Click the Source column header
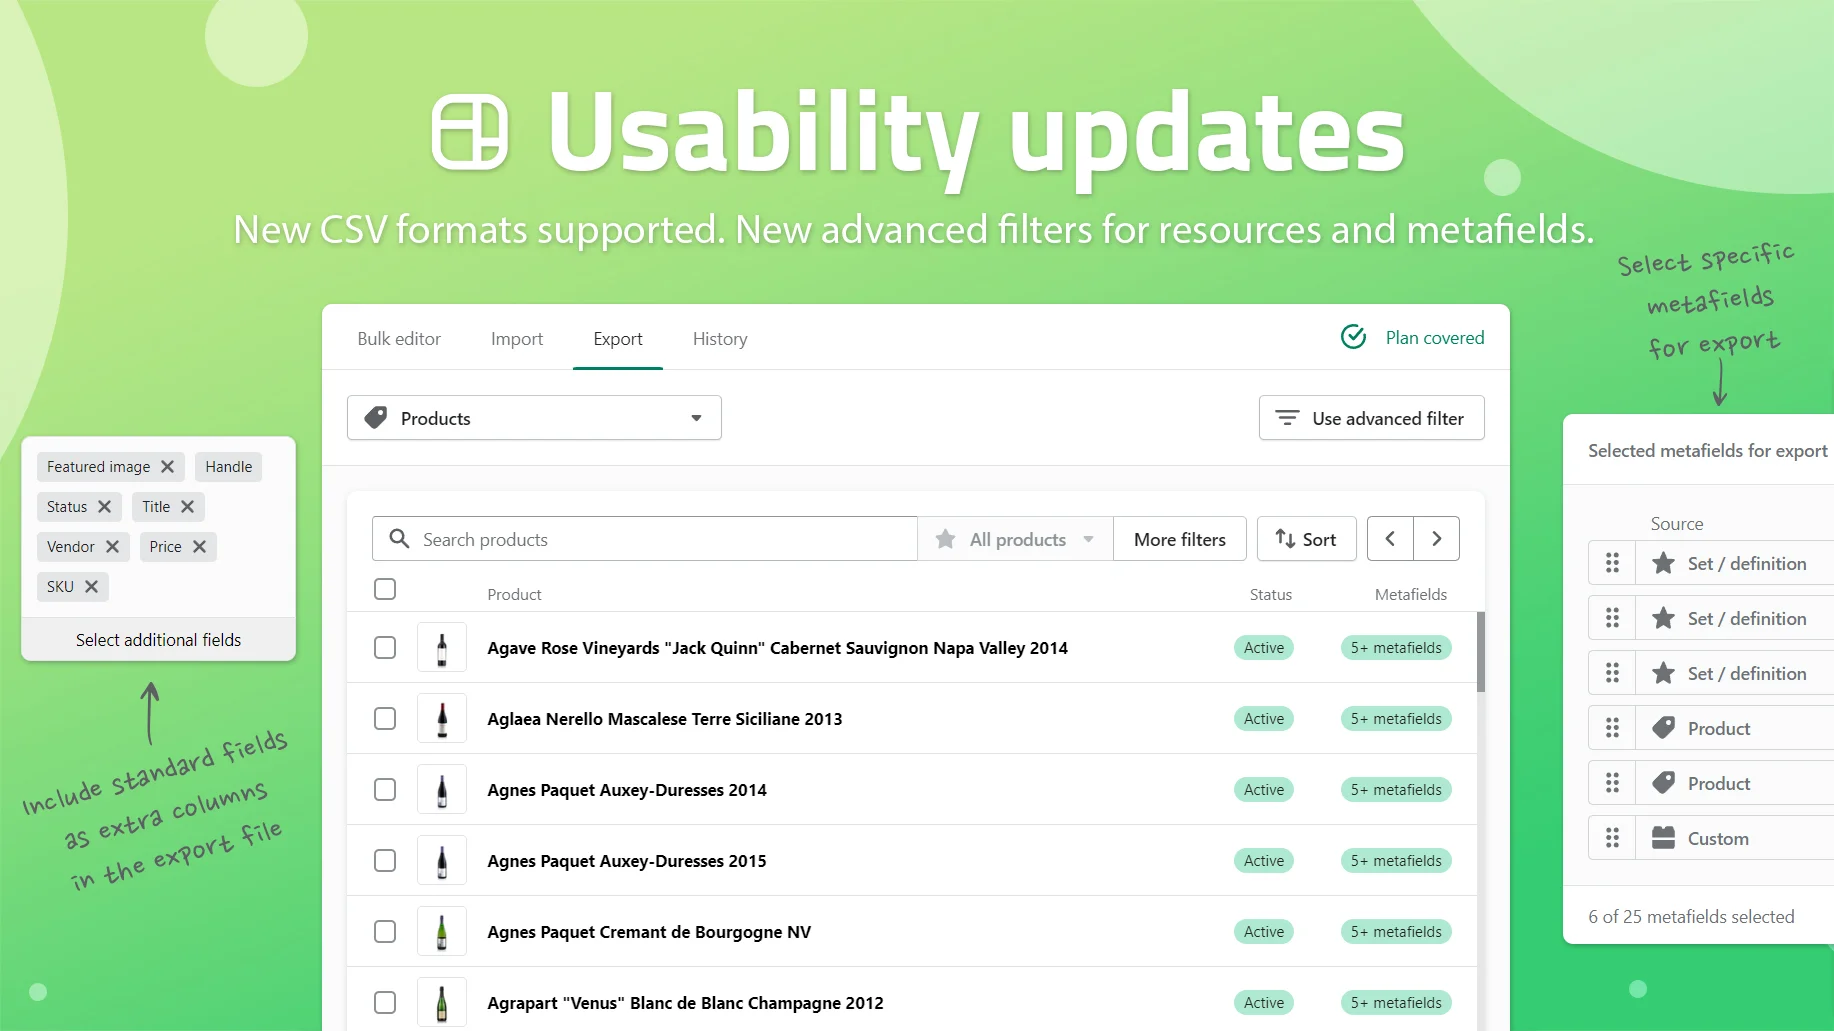This screenshot has width=1834, height=1031. tap(1677, 523)
